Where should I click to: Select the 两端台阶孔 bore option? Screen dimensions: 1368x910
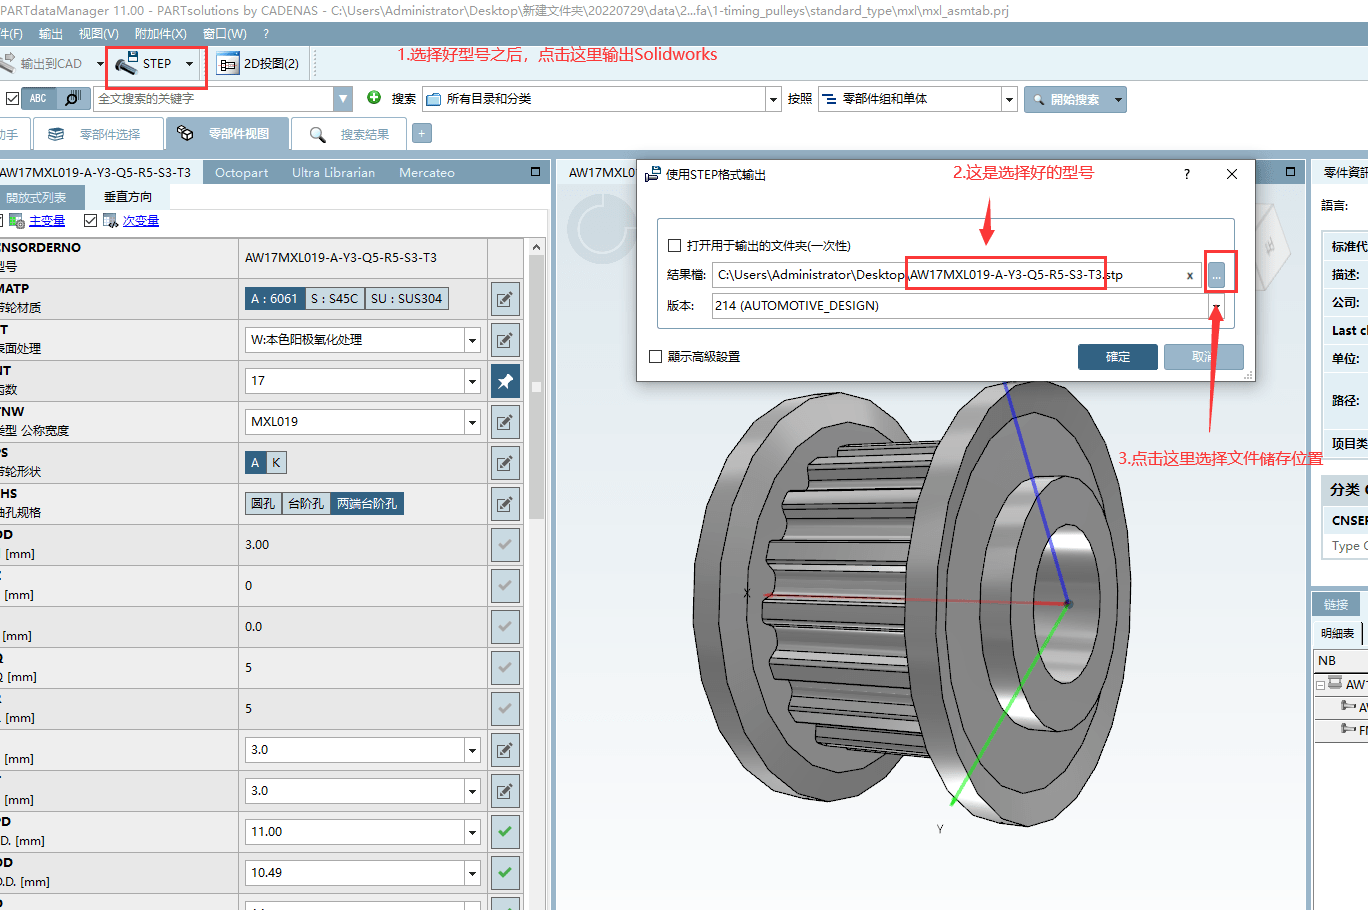point(367,503)
